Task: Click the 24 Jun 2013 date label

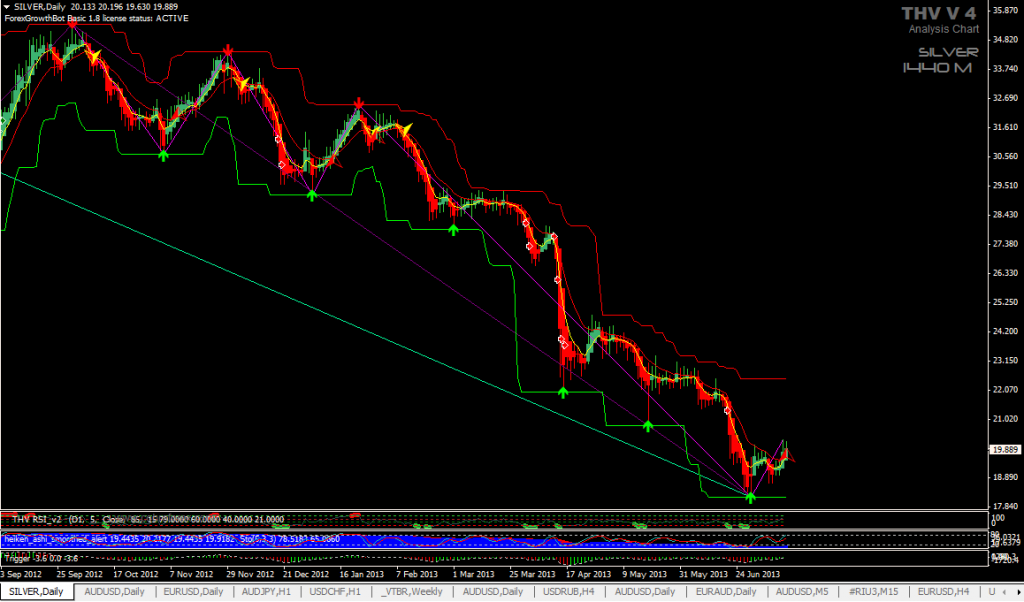Action: click(757, 575)
